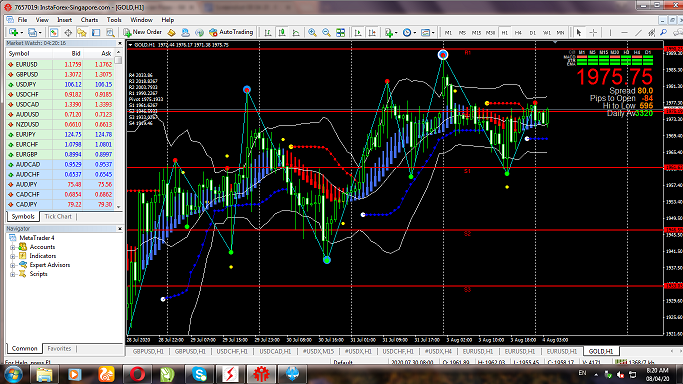This screenshot has width=683, height=384.
Task: Switch chart to bar chart style
Action: (268, 32)
